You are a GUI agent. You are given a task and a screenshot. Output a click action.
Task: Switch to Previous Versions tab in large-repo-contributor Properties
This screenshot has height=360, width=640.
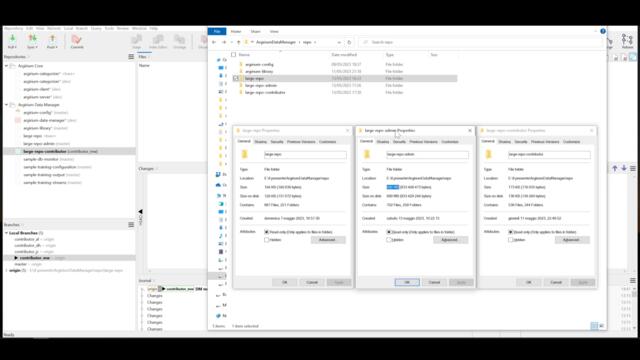pyautogui.click(x=545, y=142)
